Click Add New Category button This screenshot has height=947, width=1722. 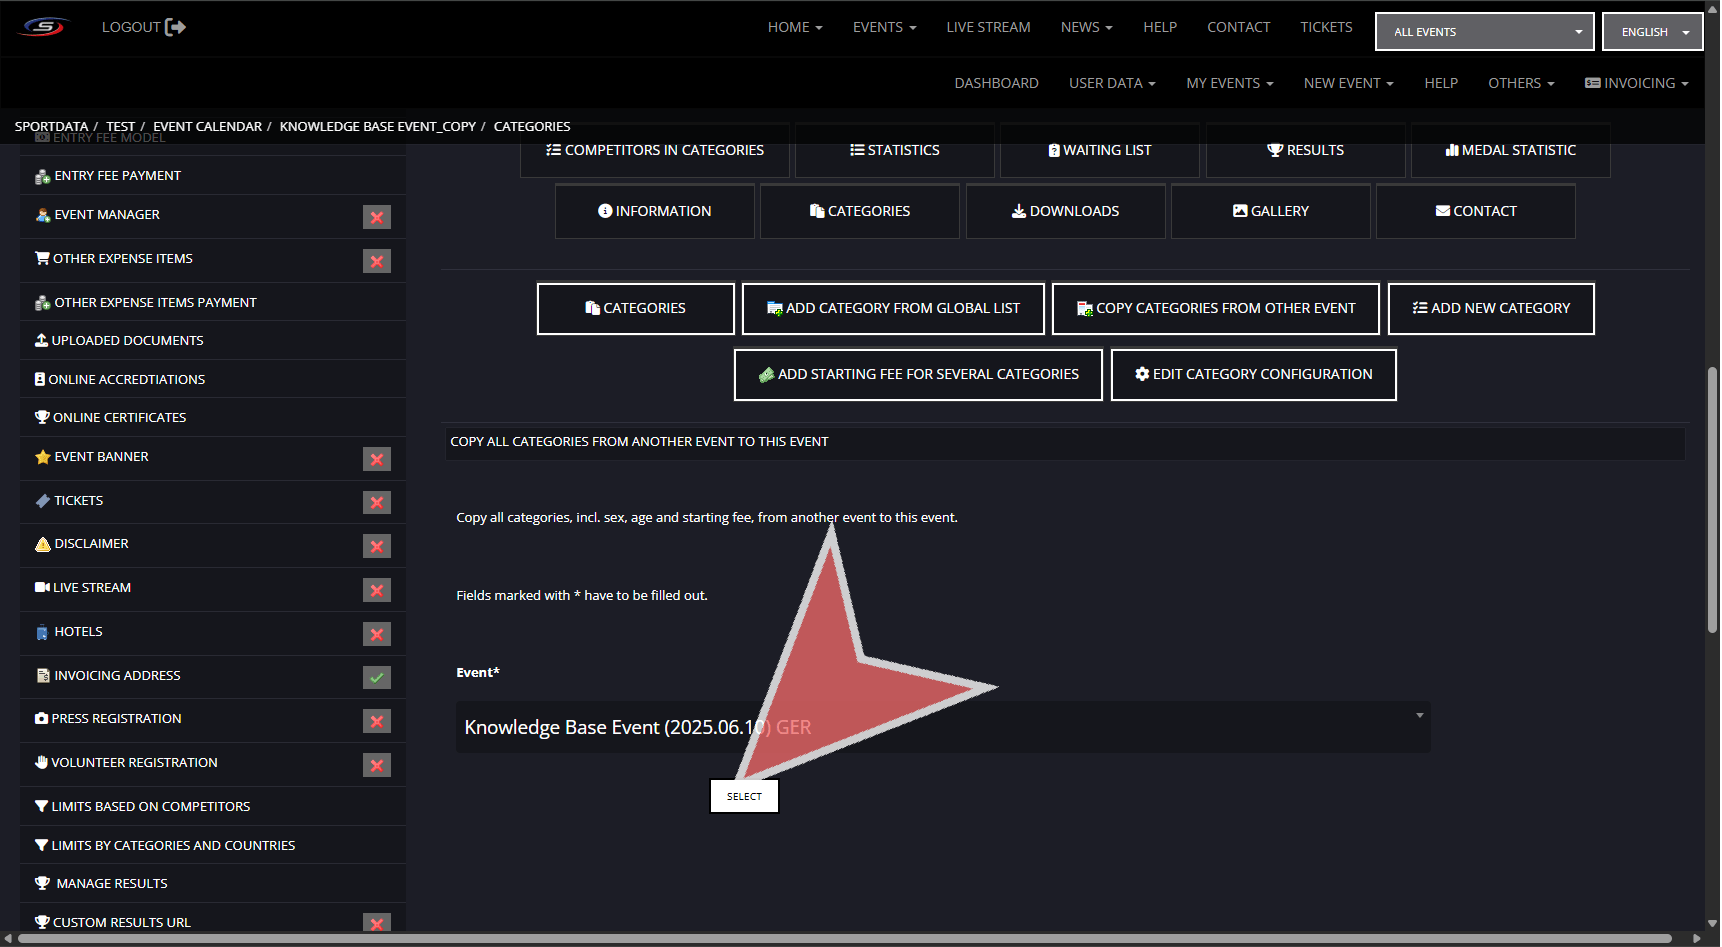click(1490, 308)
